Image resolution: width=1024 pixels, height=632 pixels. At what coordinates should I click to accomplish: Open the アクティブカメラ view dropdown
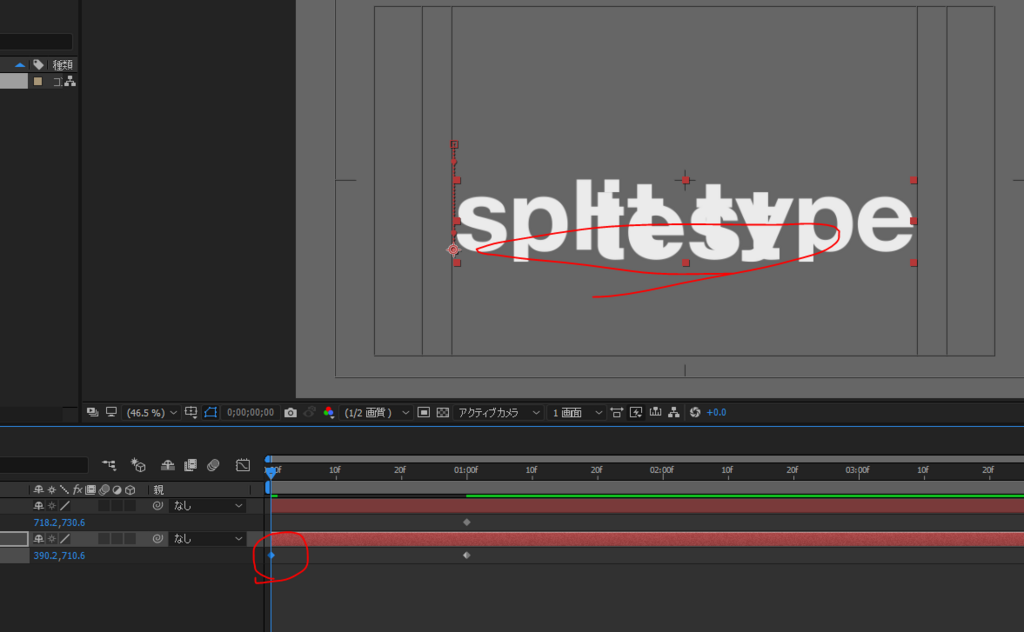coord(498,413)
